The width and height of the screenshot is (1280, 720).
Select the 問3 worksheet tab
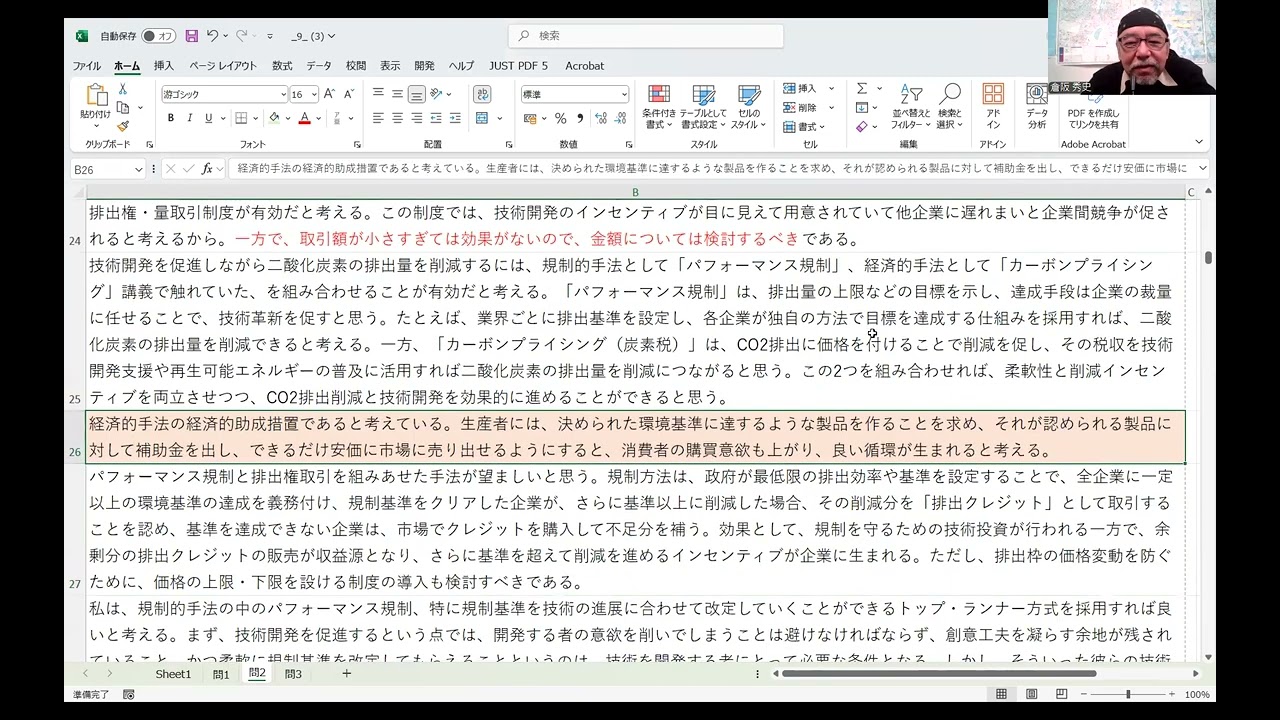point(293,674)
